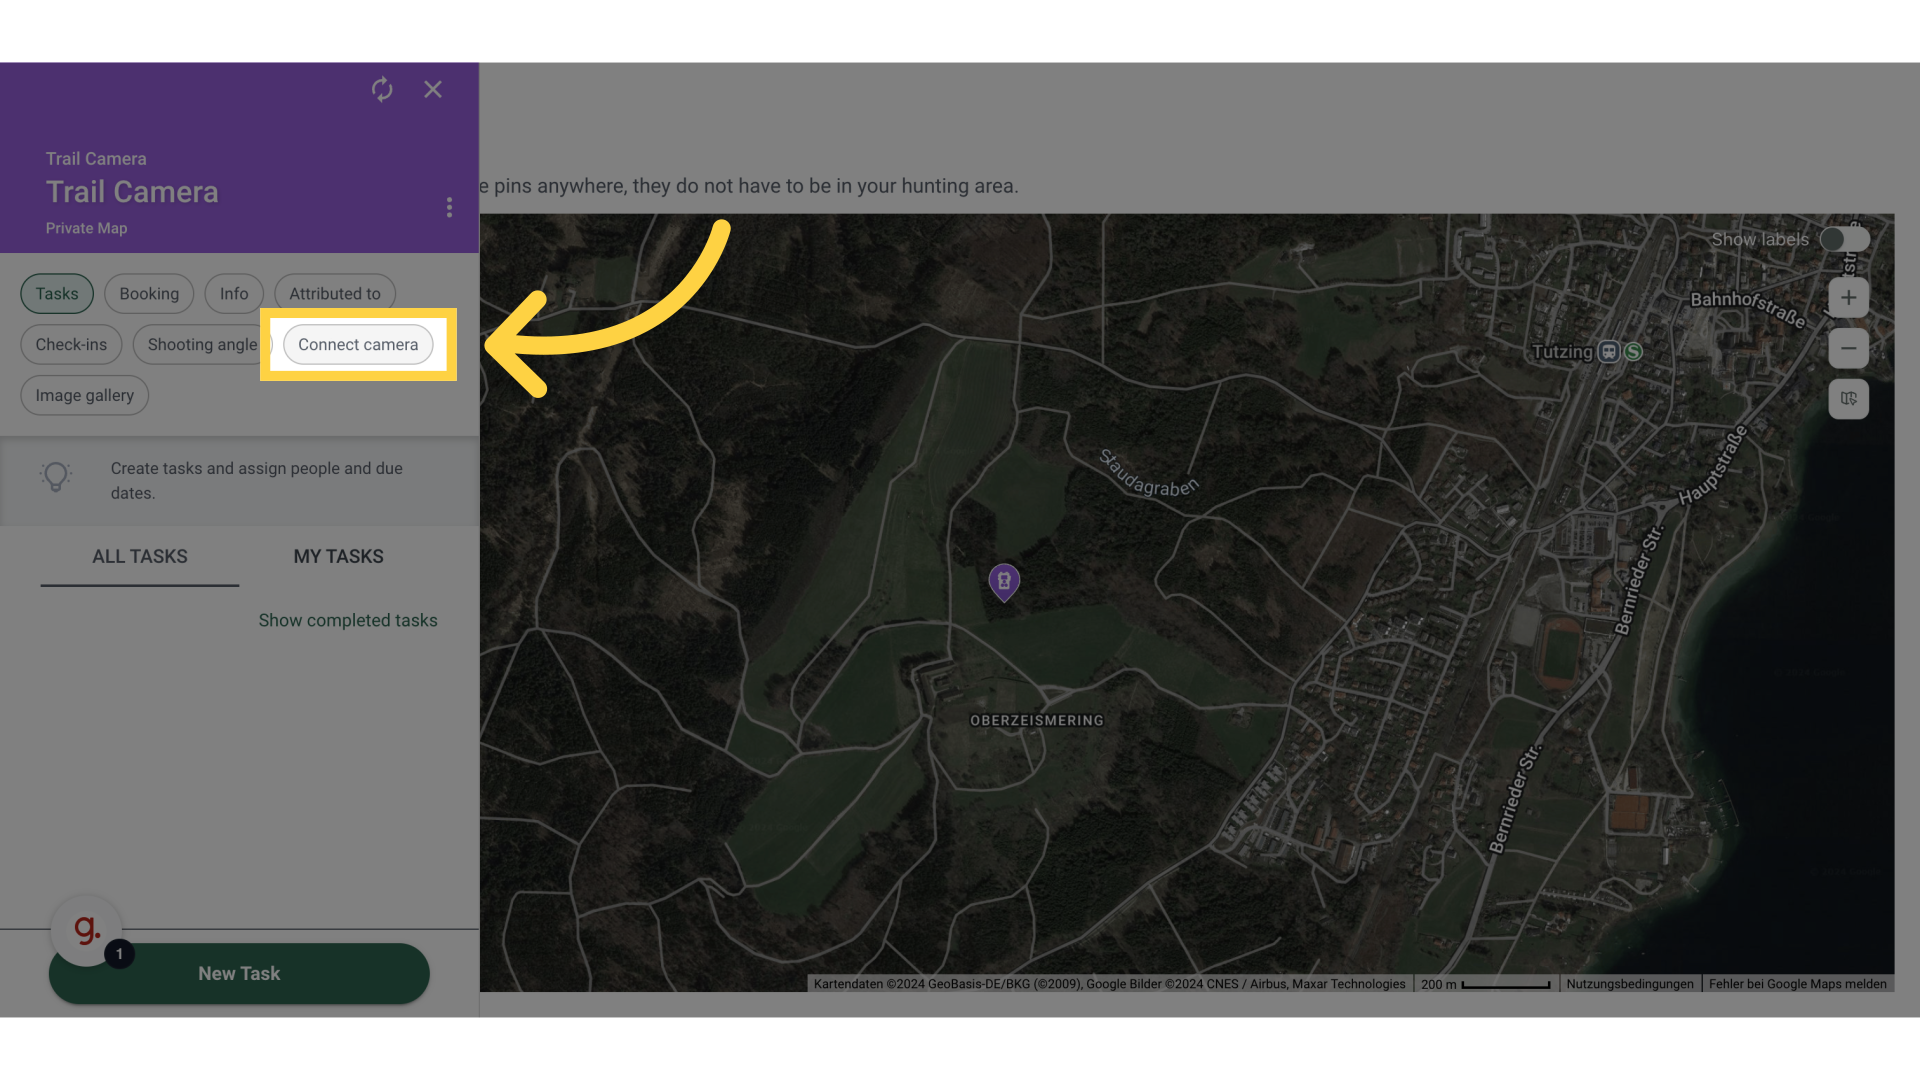Click the Connect camera chip
The image size is (1920, 1080).
(358, 345)
